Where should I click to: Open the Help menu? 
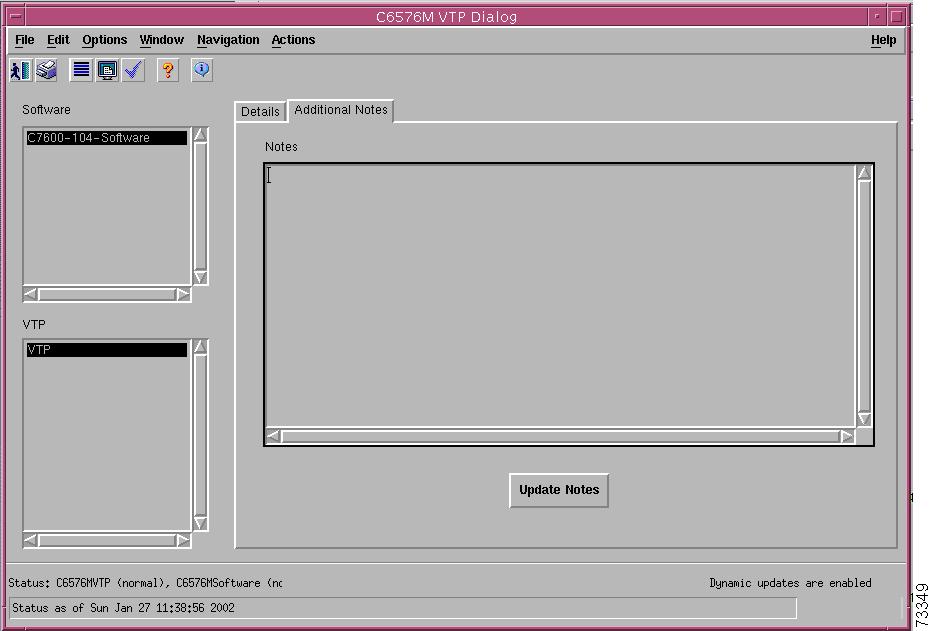pos(884,40)
